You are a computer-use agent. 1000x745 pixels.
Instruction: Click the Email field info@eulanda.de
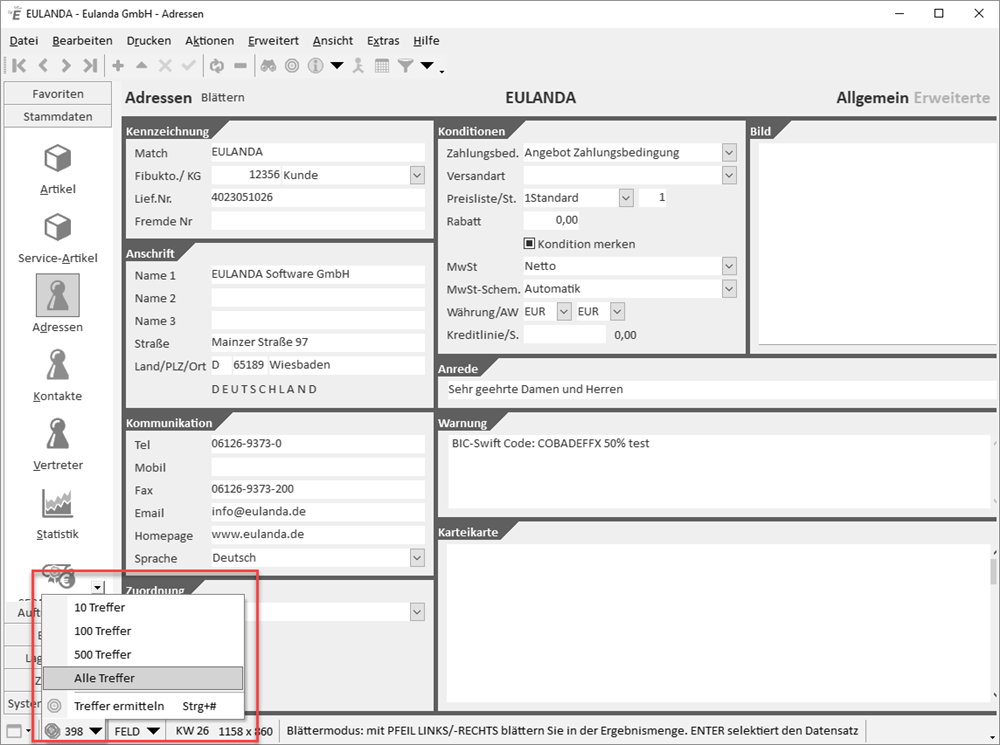318,512
